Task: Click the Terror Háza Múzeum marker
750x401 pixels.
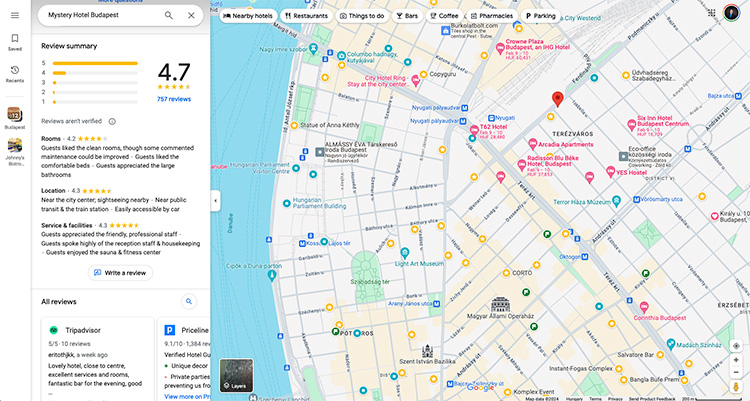Action: tap(616, 201)
